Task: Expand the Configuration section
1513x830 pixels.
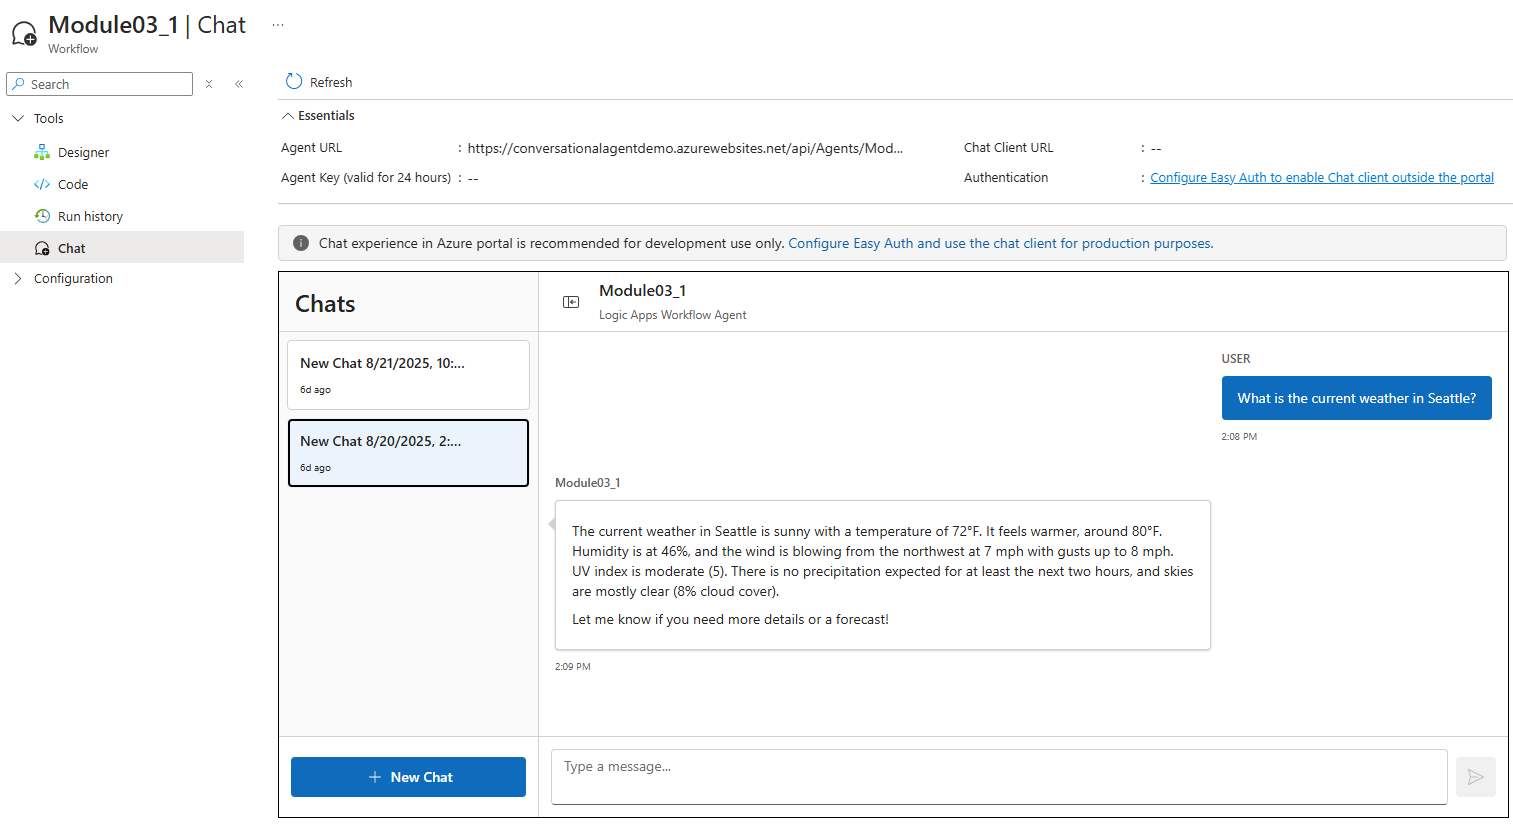Action: click(17, 278)
